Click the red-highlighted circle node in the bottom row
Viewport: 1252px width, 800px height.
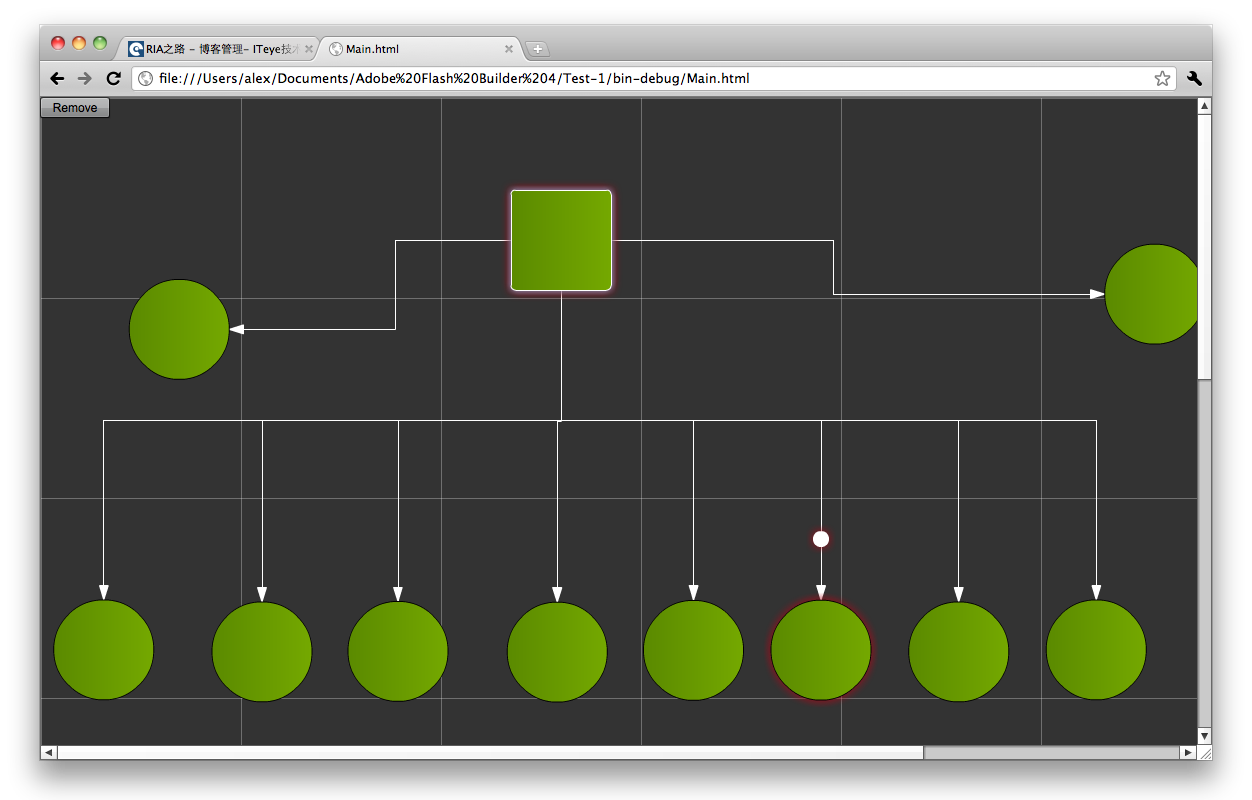coord(821,650)
